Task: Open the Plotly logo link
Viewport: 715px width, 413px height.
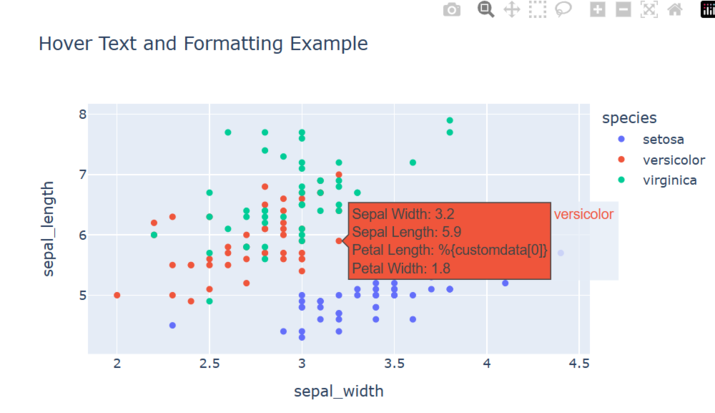Action: [x=707, y=10]
